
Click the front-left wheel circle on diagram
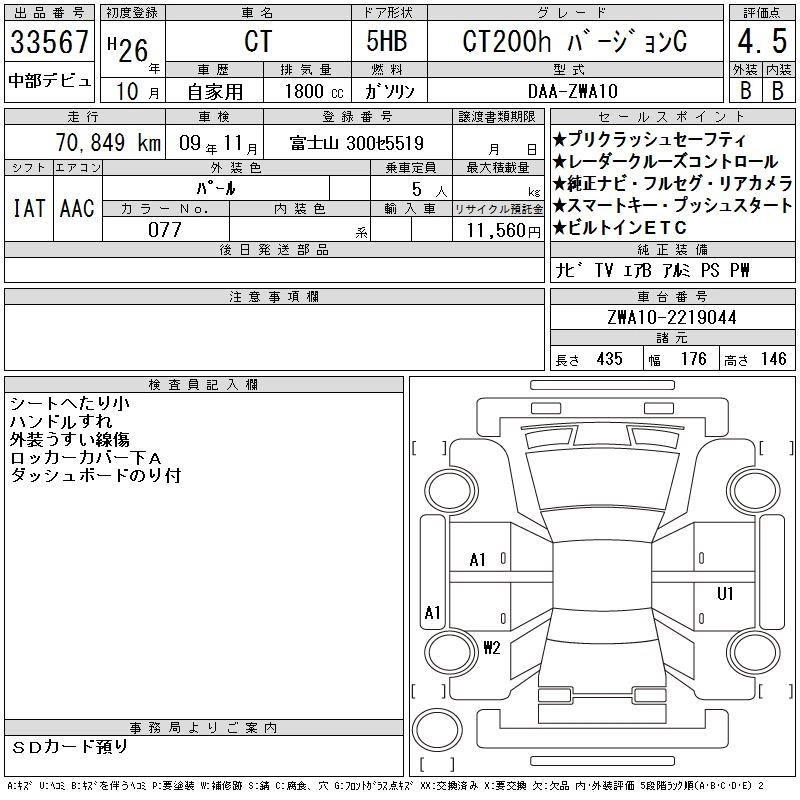451,490
